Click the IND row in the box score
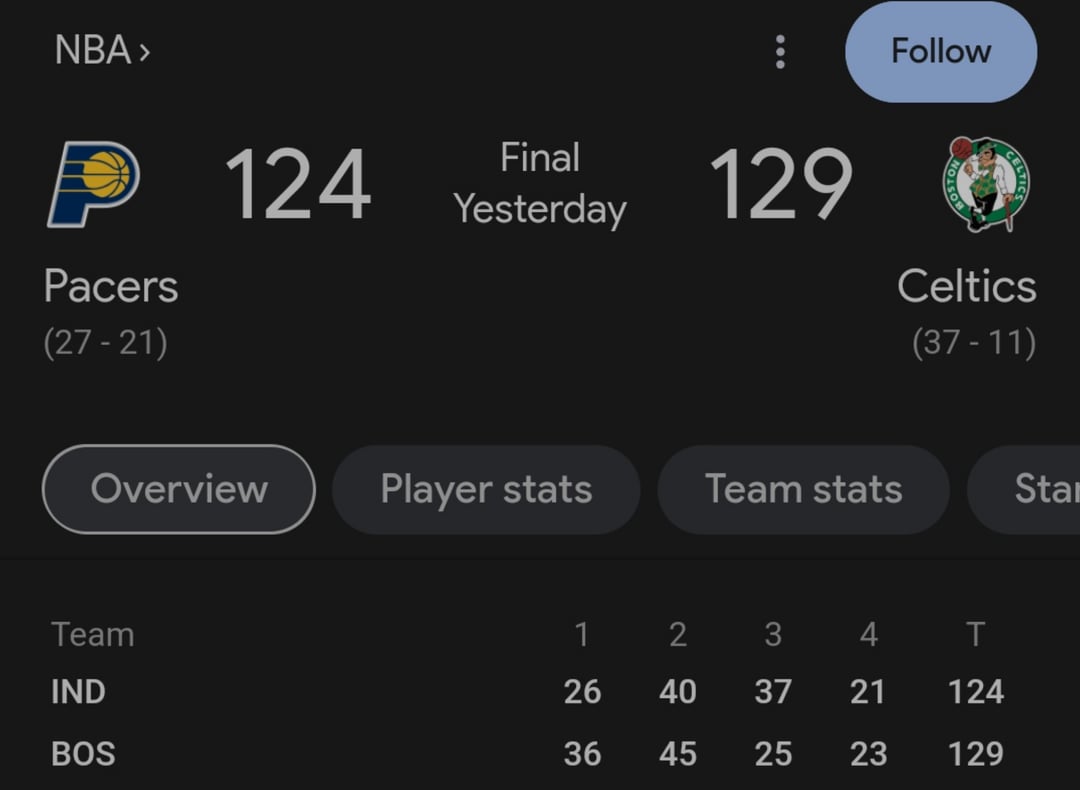Image resolution: width=1080 pixels, height=790 pixels. coord(78,692)
